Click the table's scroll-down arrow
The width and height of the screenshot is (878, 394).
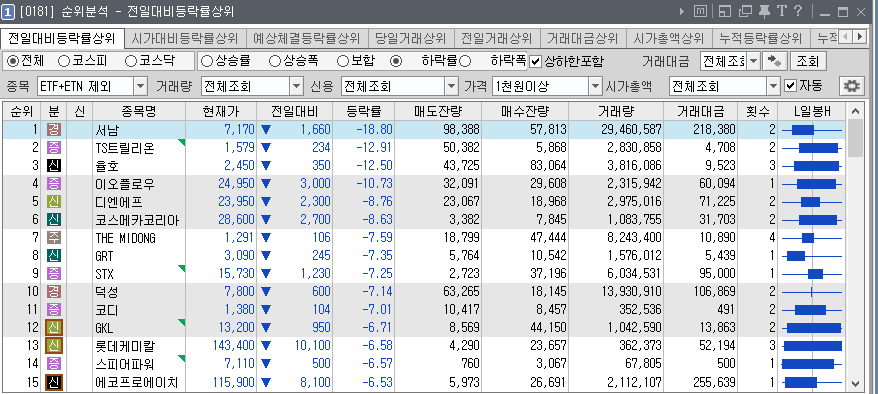(x=855, y=383)
